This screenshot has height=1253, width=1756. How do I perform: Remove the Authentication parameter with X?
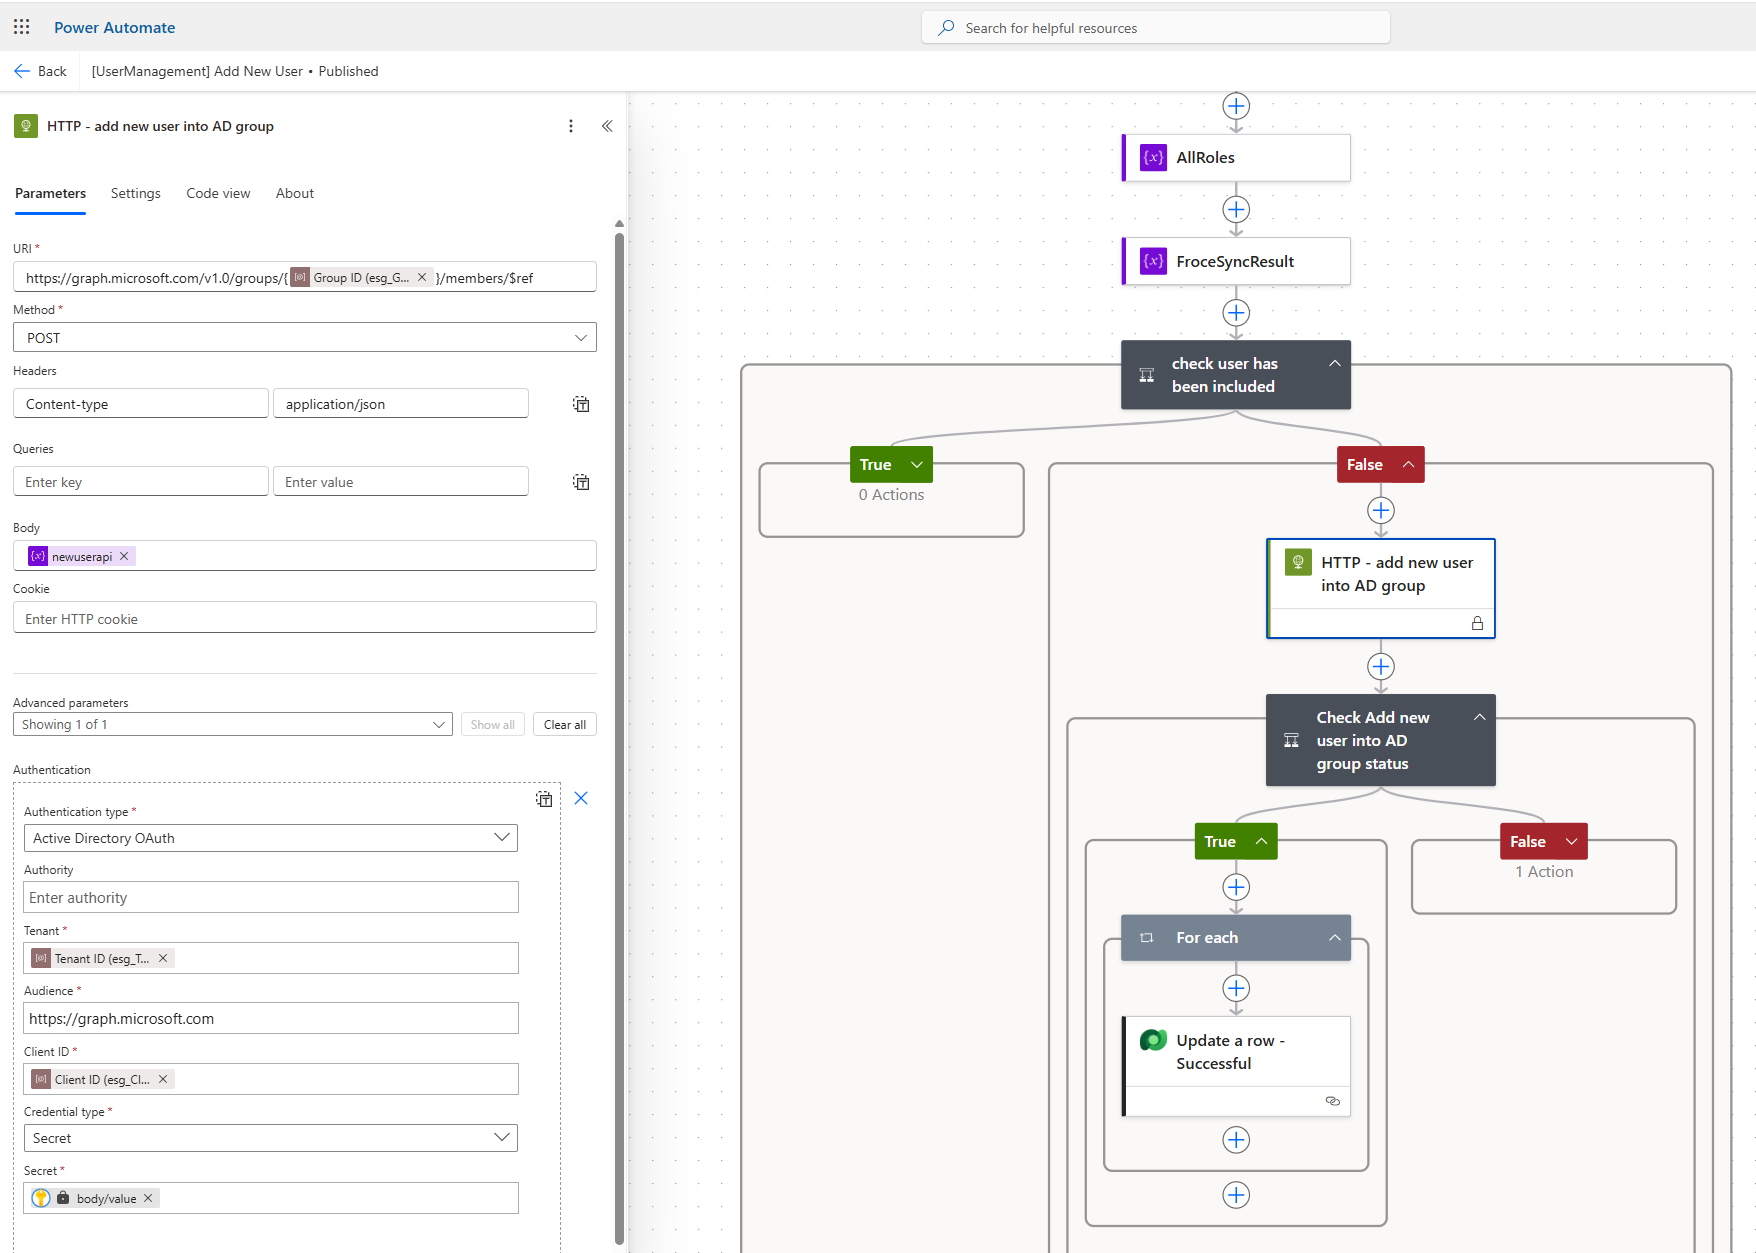(581, 798)
